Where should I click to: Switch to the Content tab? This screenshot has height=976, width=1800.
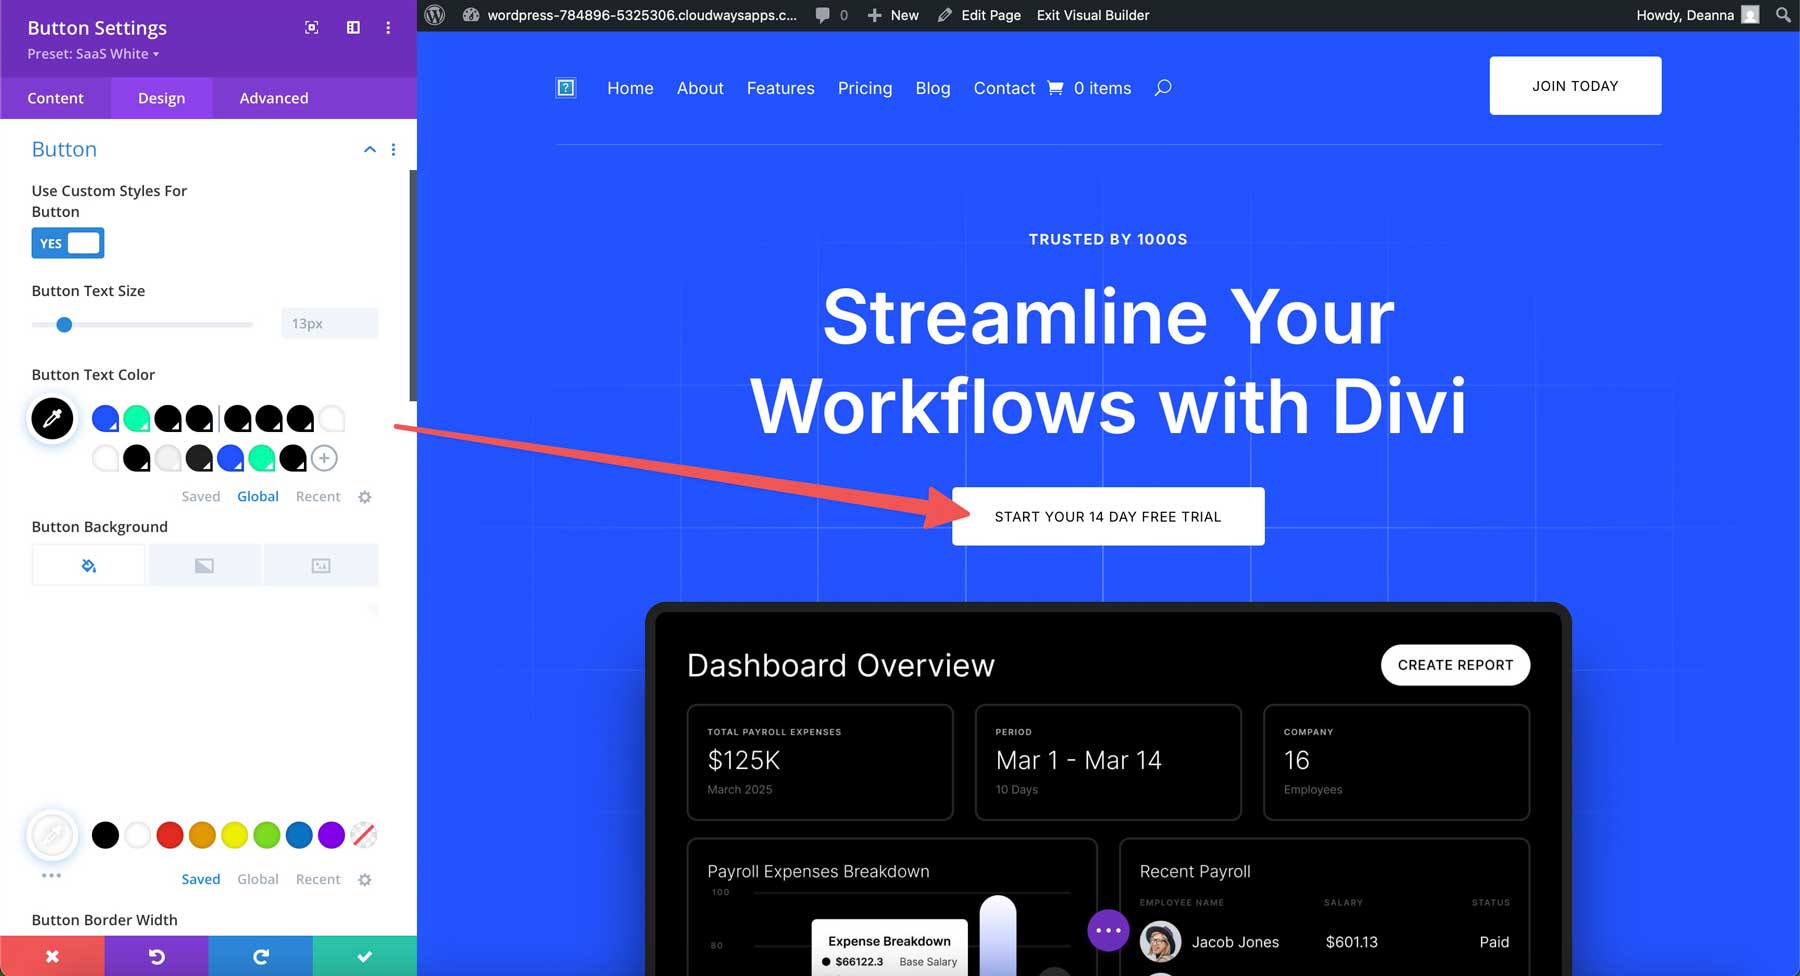(55, 97)
